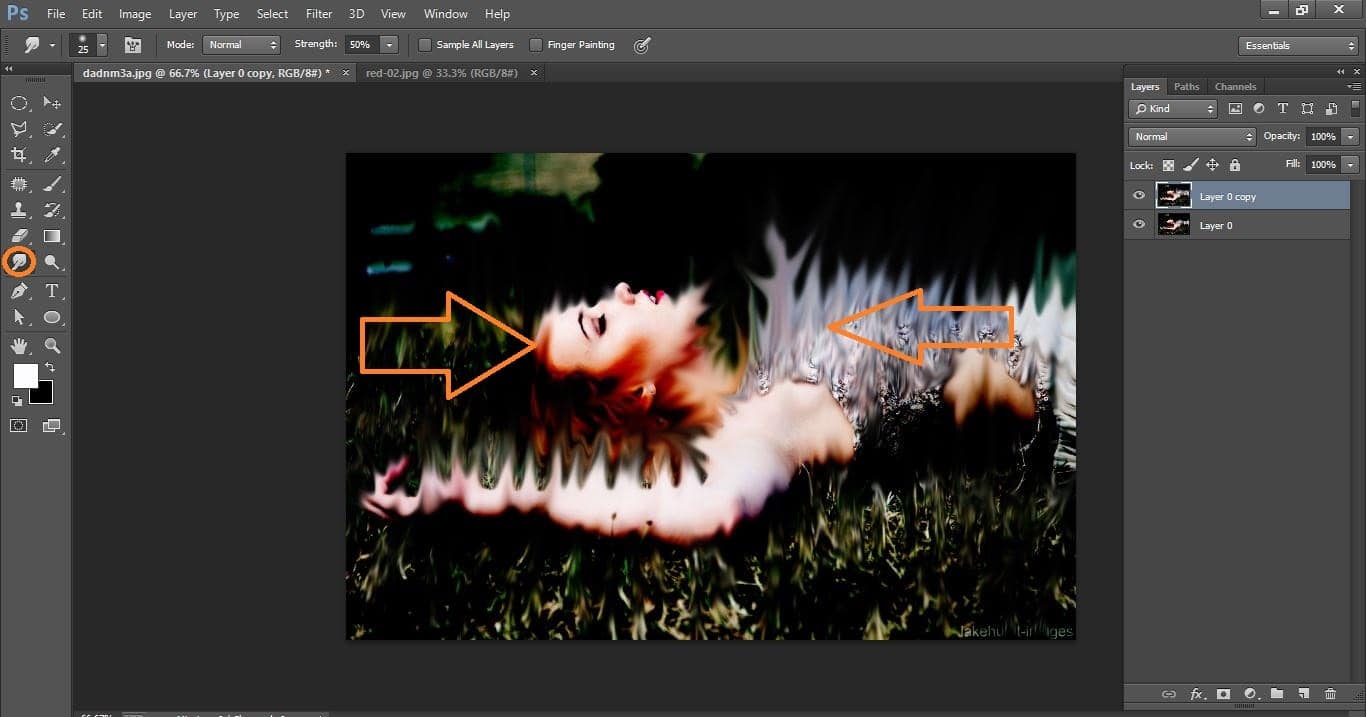Viewport: 1366px width, 717px height.
Task: Switch to red-02.jpg document tab
Action: pyautogui.click(x=441, y=73)
